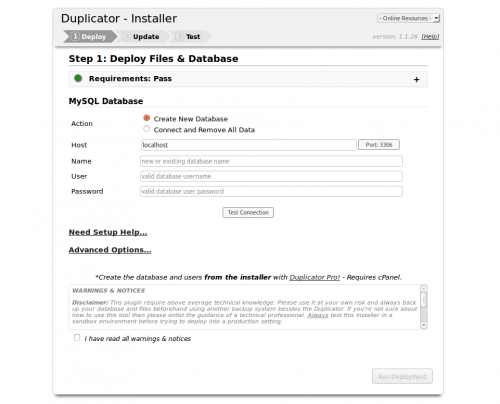500x404 pixels.
Task: Focus the database Password field
Action: [x=271, y=191]
